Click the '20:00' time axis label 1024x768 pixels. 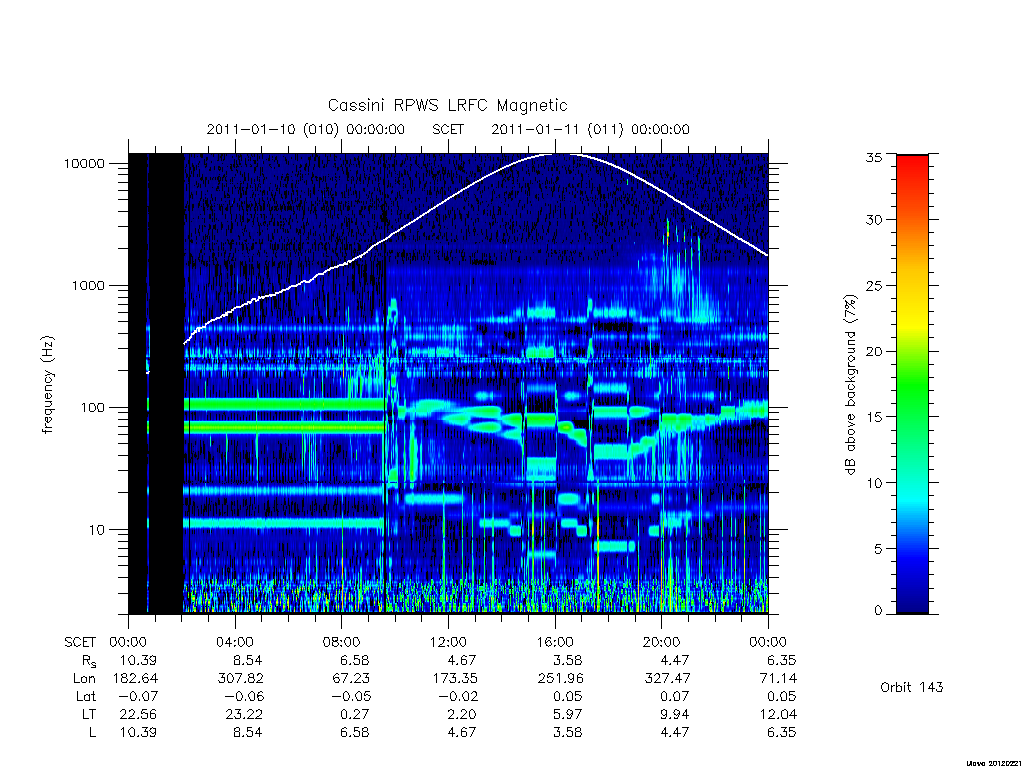662,643
